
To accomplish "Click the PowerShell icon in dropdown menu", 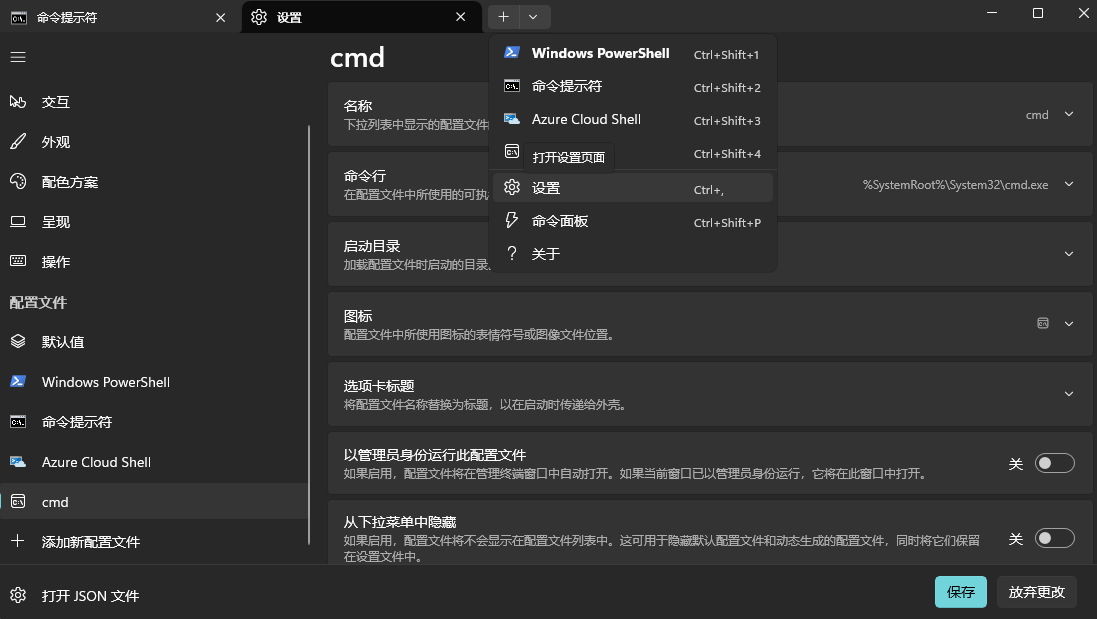I will pos(512,52).
